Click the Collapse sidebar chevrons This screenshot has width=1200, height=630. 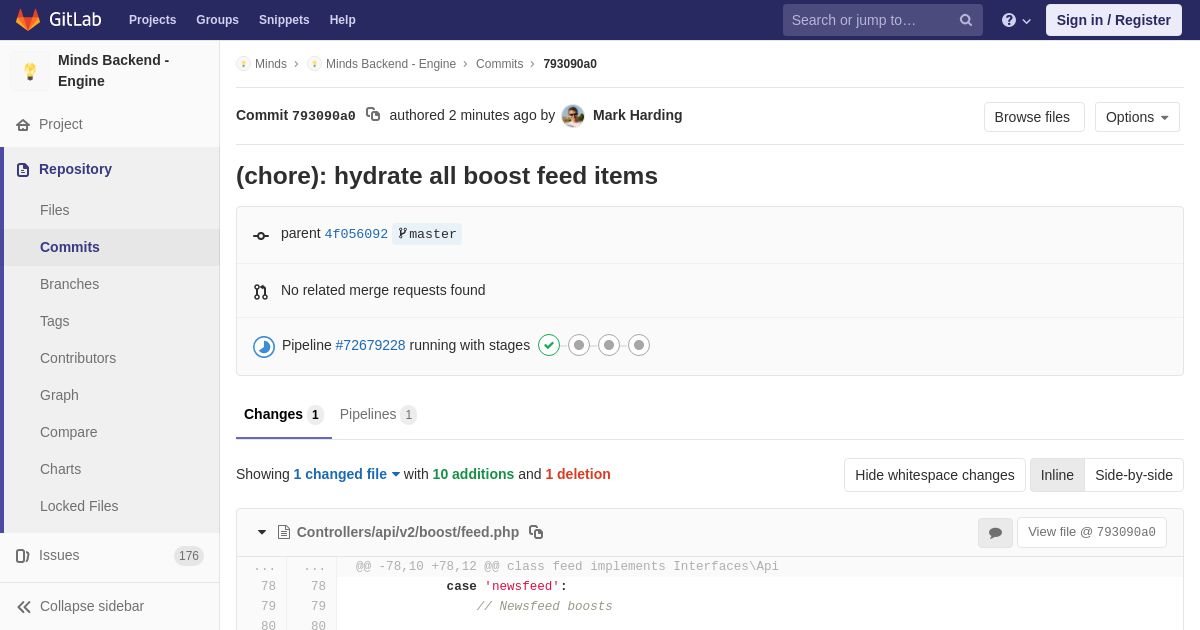[24, 607]
